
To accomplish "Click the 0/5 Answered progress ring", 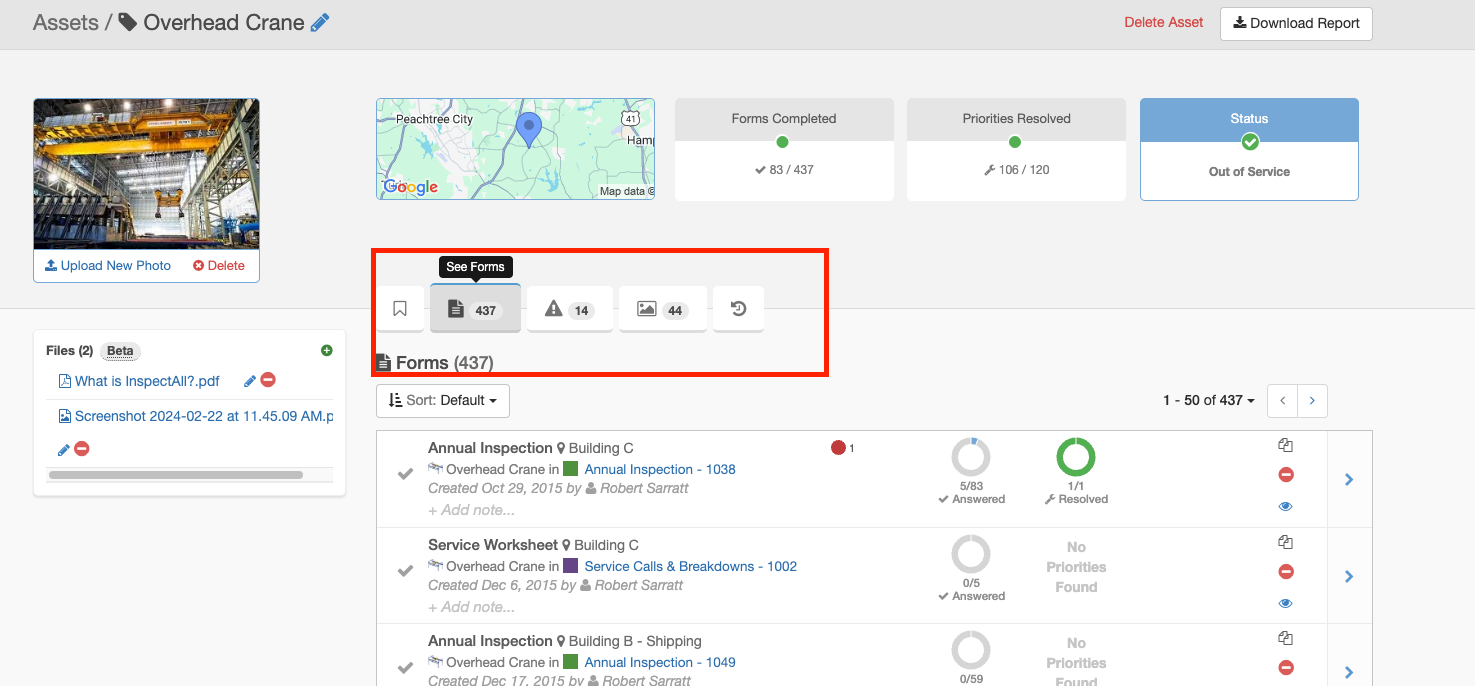I will tap(971, 554).
